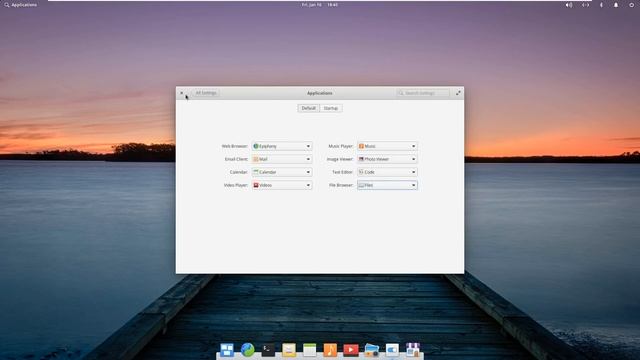Open the File Browser dropdown showing Files
This screenshot has height=360, width=640.
[387, 185]
